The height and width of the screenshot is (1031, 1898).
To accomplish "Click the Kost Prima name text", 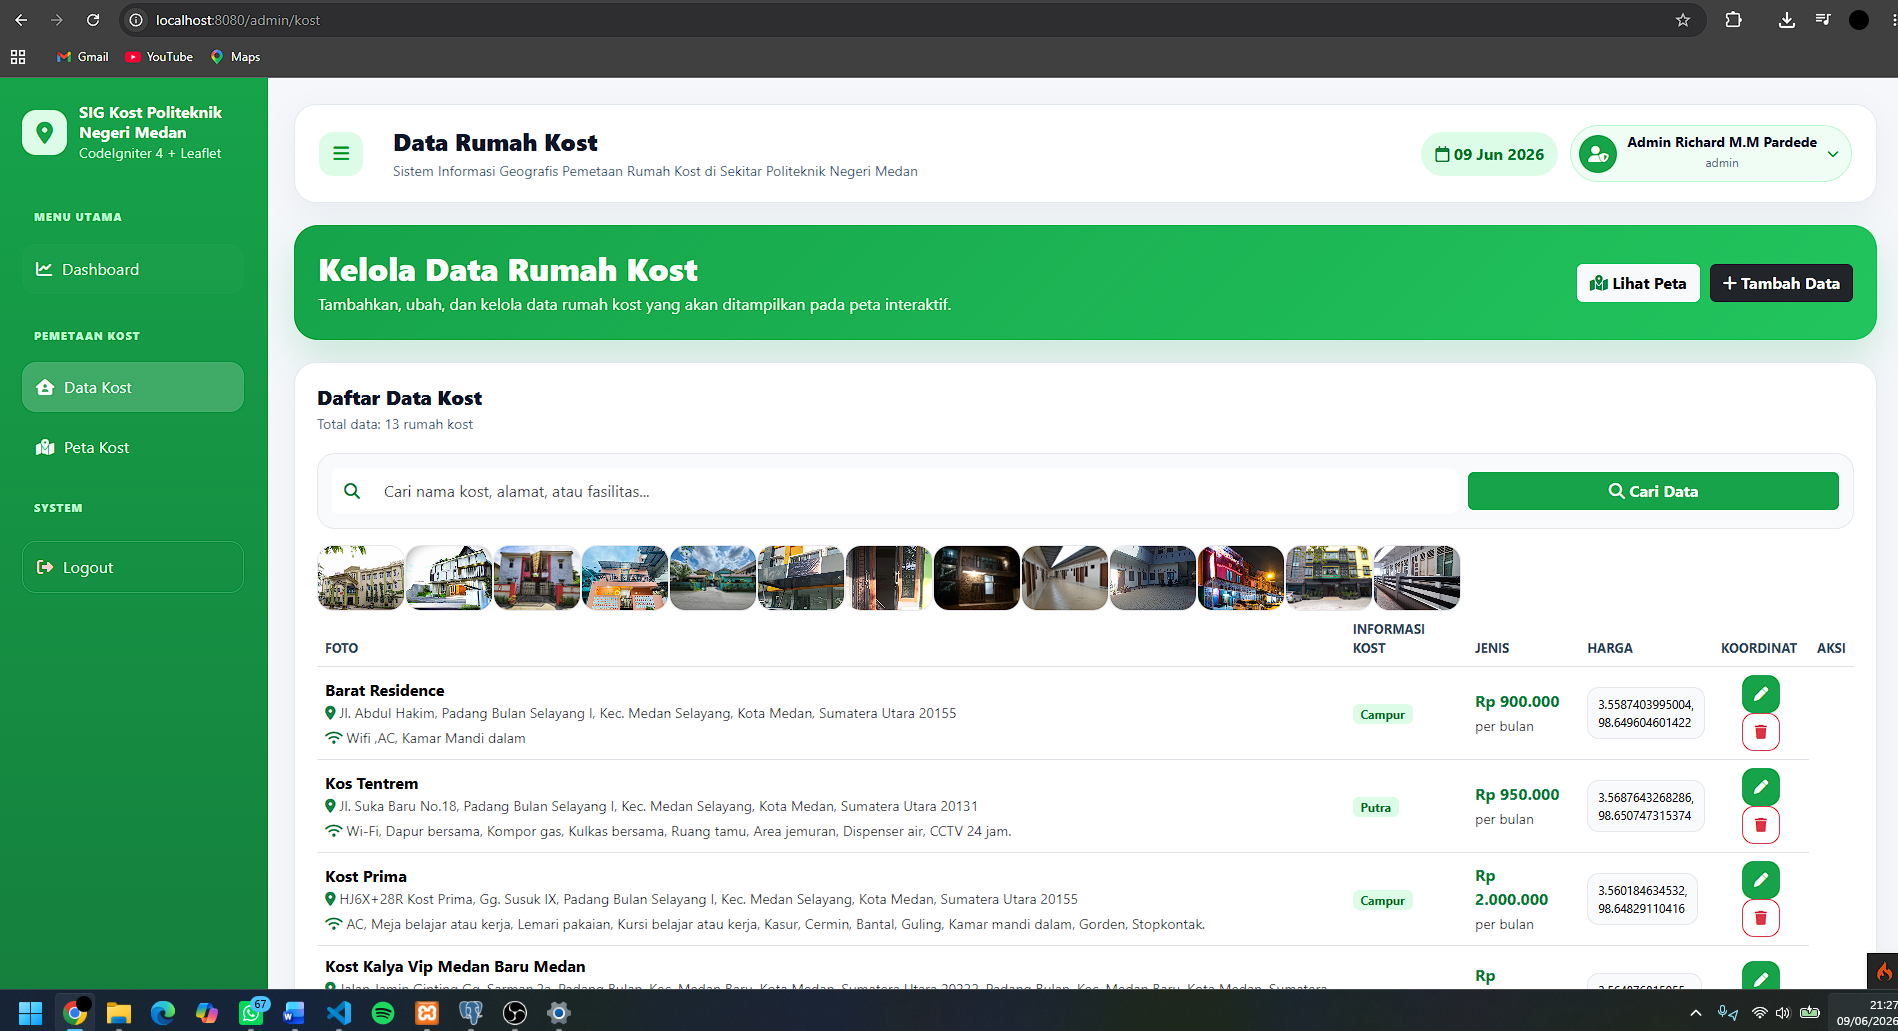I will pyautogui.click(x=366, y=876).
